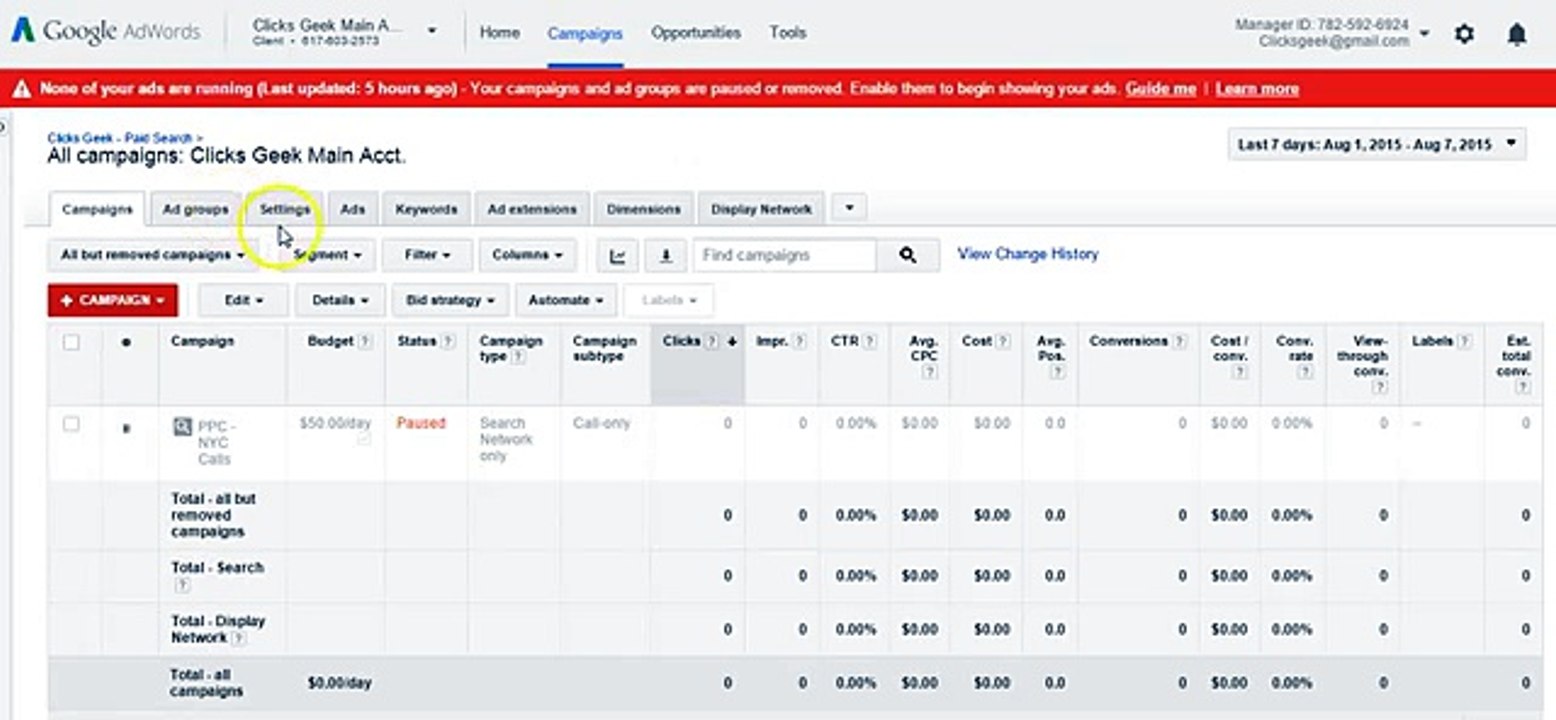Open the Manager ID account dropdown arrow
Viewport: 1556px width, 720px height.
pos(1424,33)
